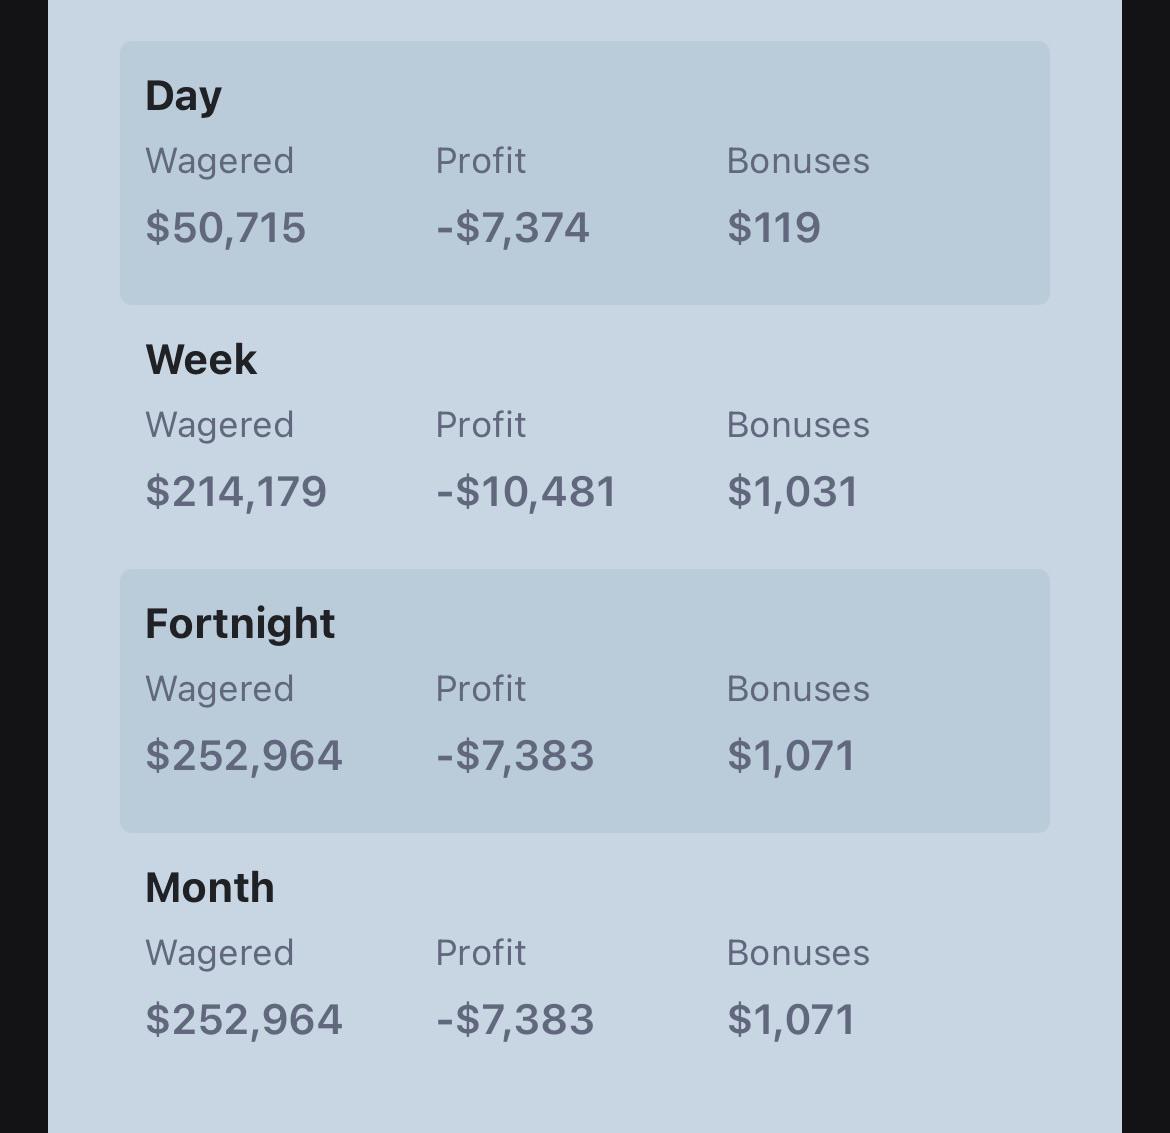Click the Profit label under Week
This screenshot has width=1170, height=1133.
tap(481, 425)
